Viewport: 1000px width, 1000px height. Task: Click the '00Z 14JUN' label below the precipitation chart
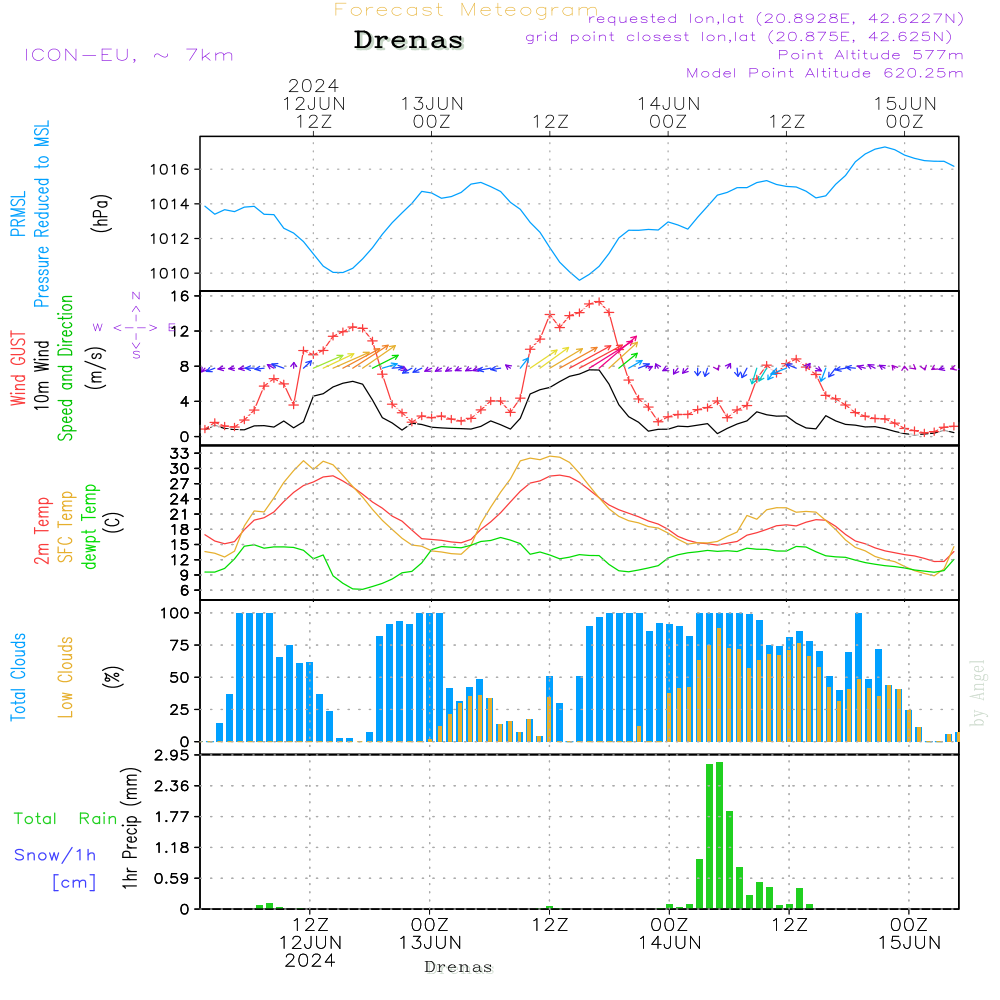click(x=670, y=934)
